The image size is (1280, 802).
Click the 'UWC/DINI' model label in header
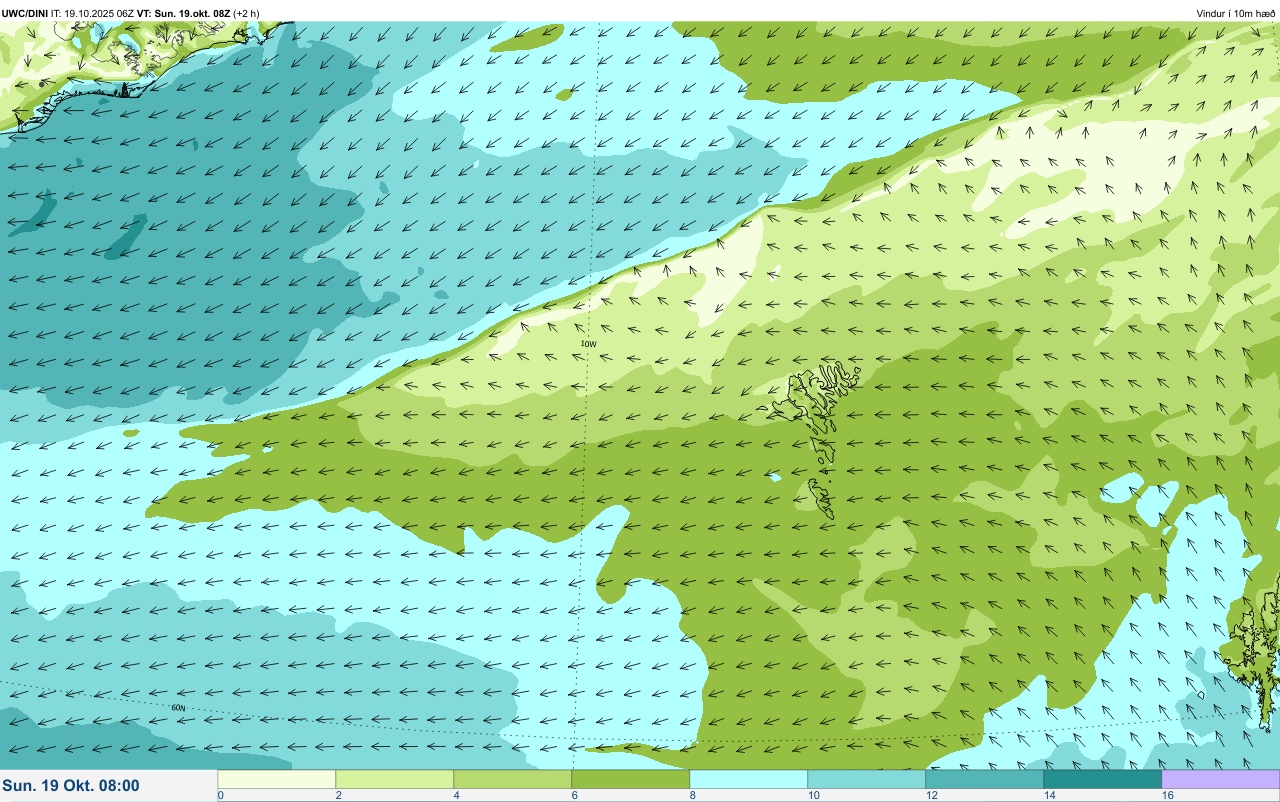click(x=25, y=13)
